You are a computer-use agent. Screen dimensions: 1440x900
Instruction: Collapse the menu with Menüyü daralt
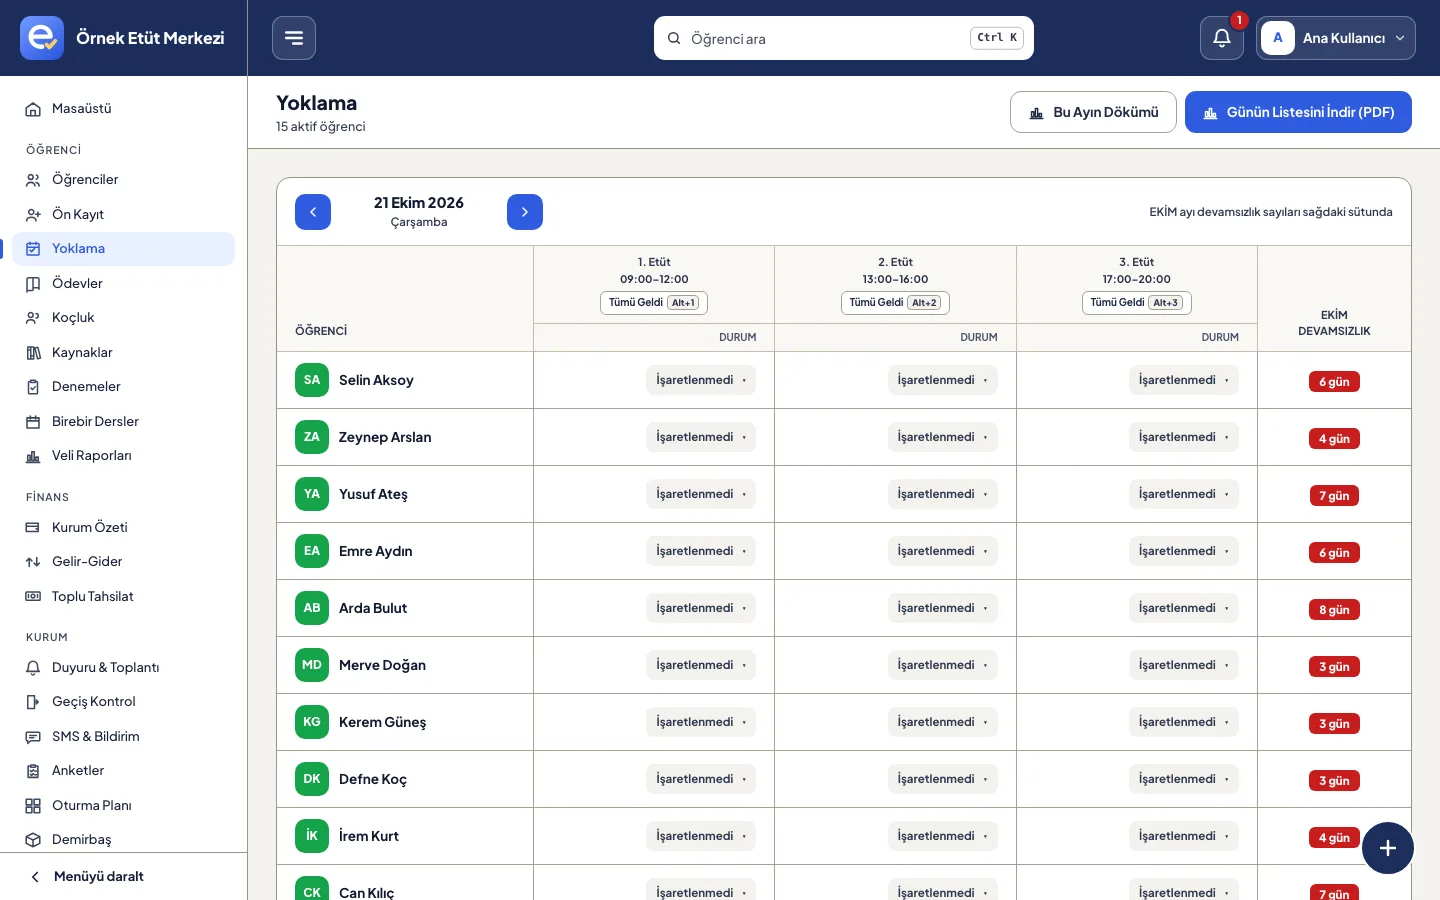(x=124, y=877)
